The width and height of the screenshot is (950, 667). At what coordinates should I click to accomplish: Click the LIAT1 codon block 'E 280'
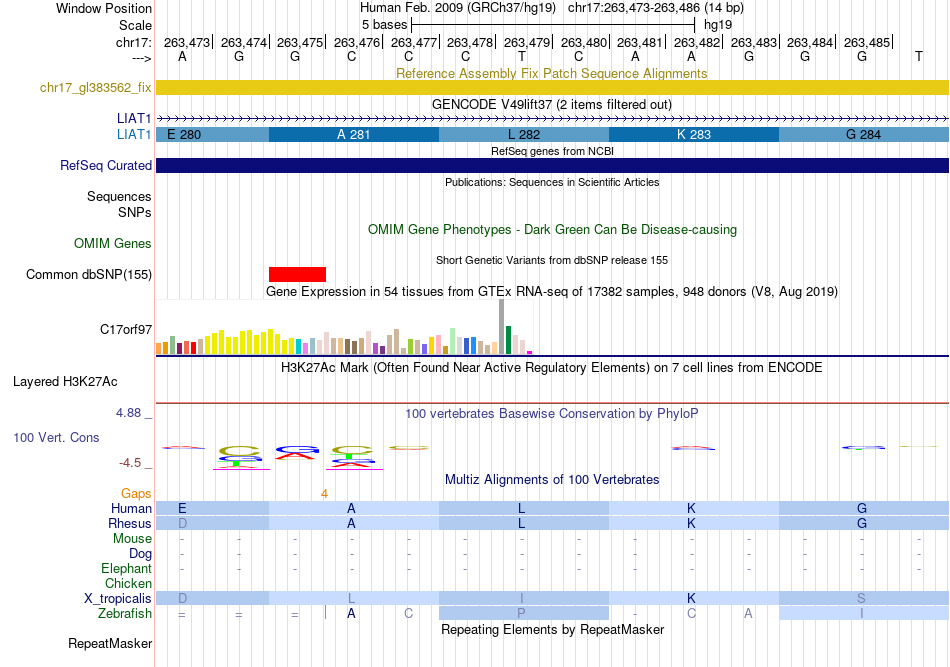pos(213,134)
